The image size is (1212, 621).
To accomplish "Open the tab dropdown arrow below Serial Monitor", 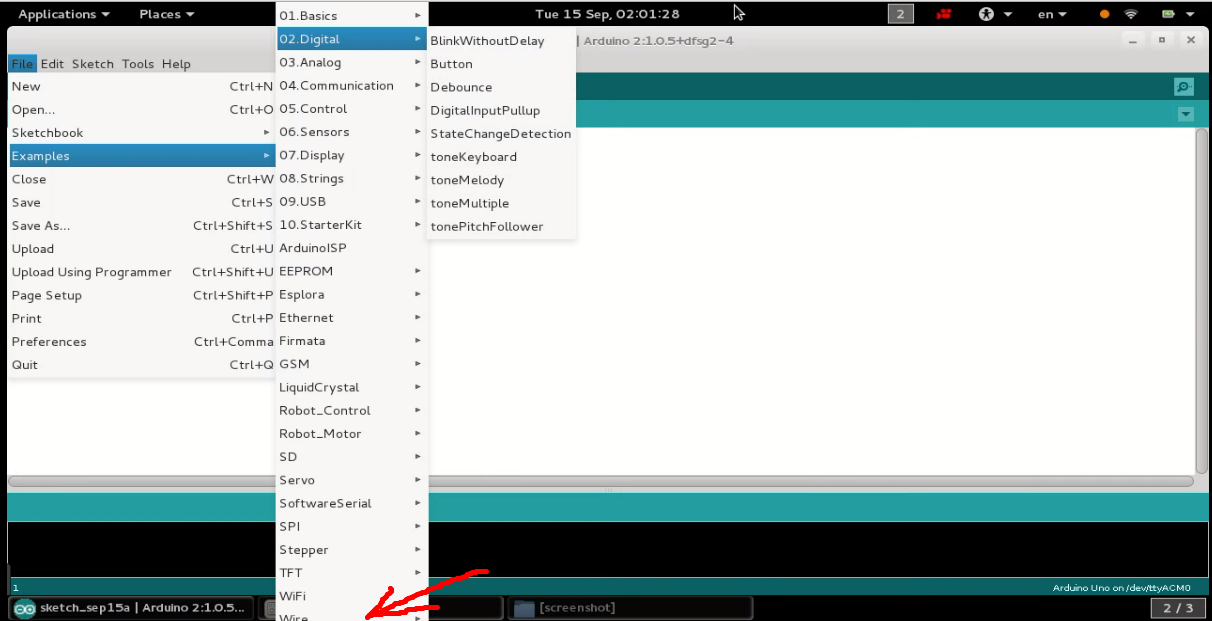I will [1186, 114].
